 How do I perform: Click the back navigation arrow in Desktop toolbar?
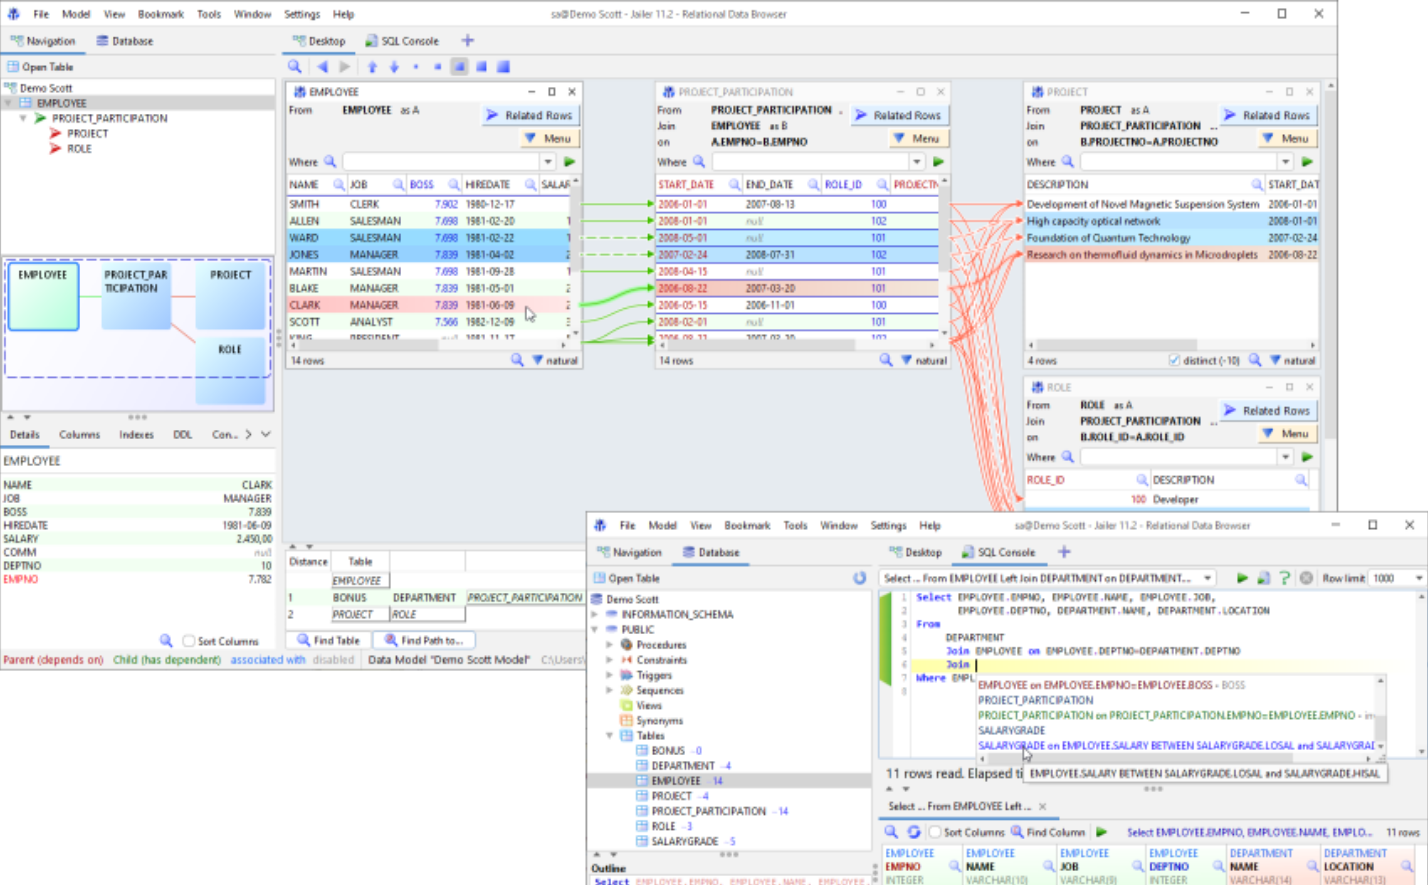[x=322, y=66]
